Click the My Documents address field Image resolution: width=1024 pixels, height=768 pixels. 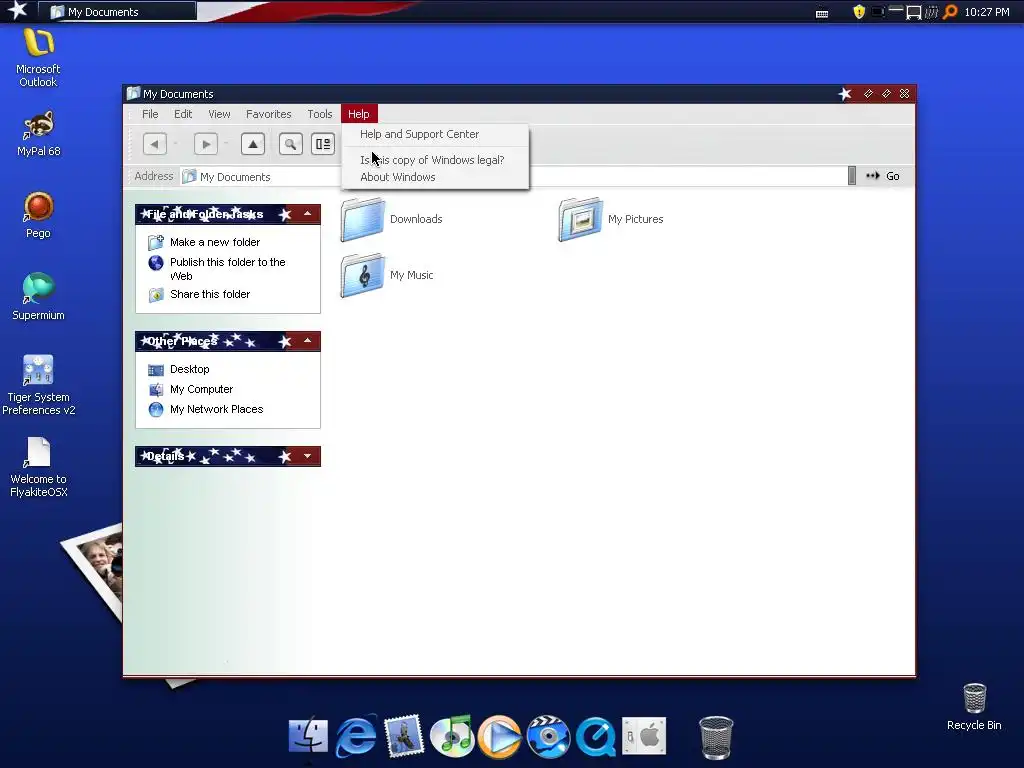tap(513, 176)
